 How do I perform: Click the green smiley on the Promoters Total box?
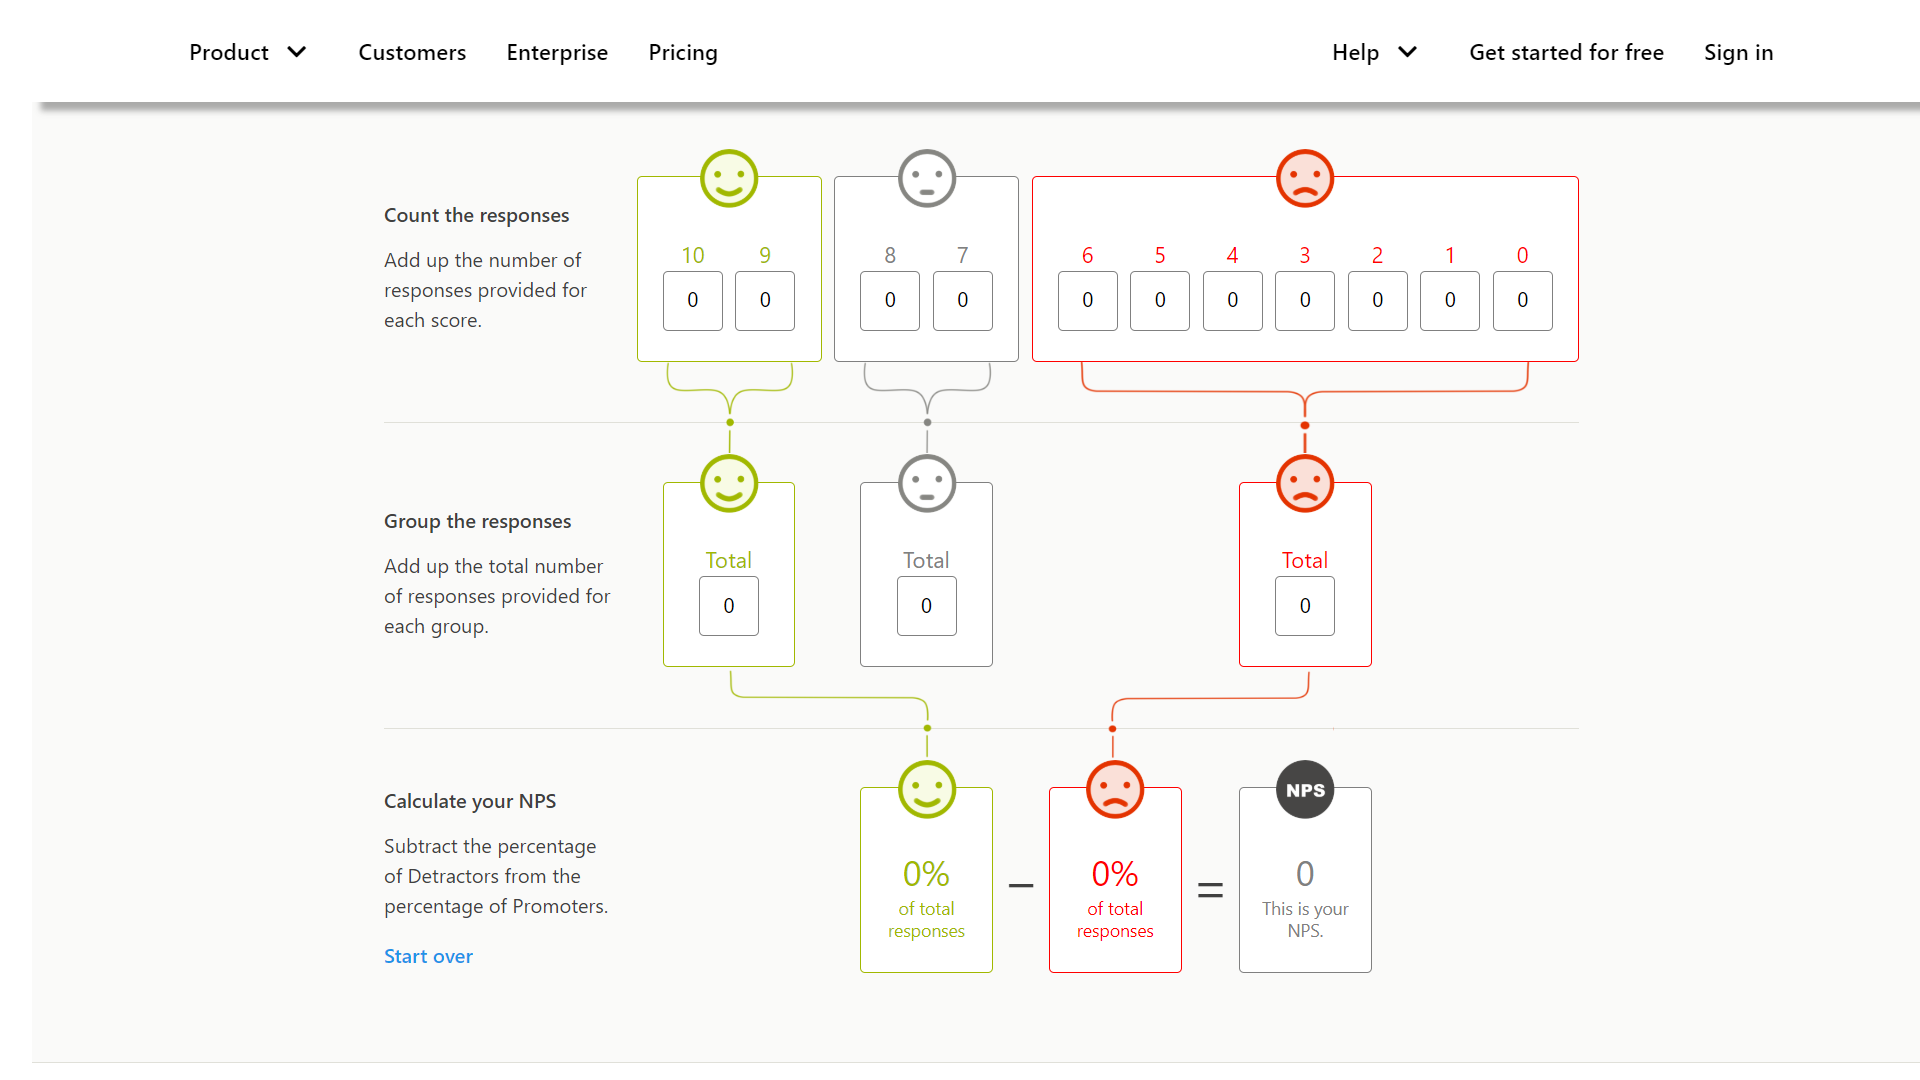point(729,484)
